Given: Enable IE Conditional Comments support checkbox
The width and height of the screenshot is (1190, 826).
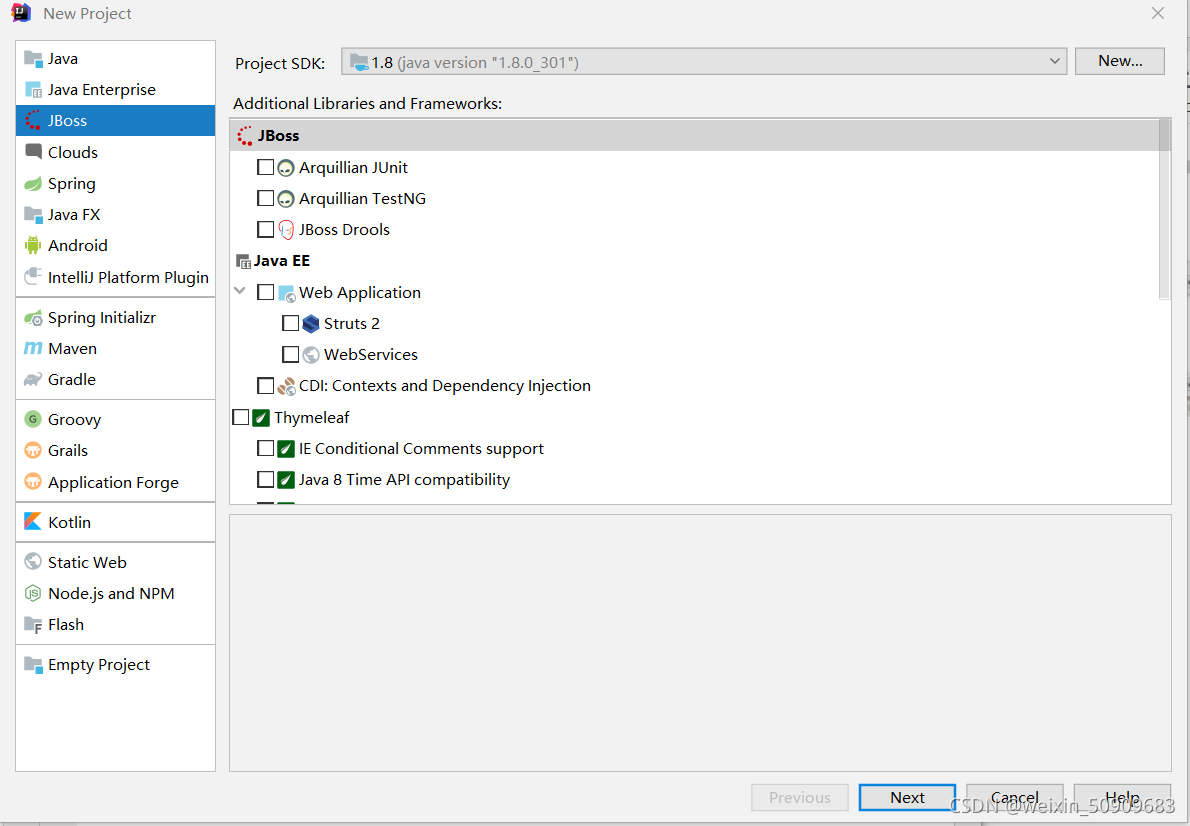Looking at the screenshot, I should click(266, 449).
